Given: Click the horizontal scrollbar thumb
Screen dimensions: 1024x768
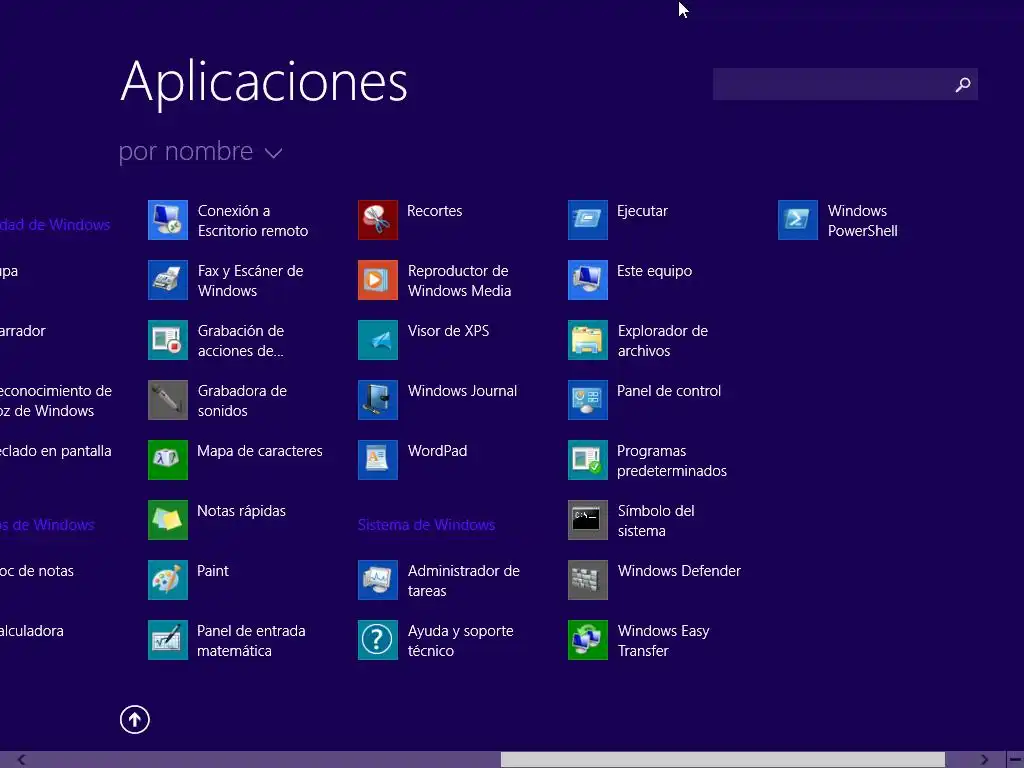Looking at the screenshot, I should [x=723, y=760].
